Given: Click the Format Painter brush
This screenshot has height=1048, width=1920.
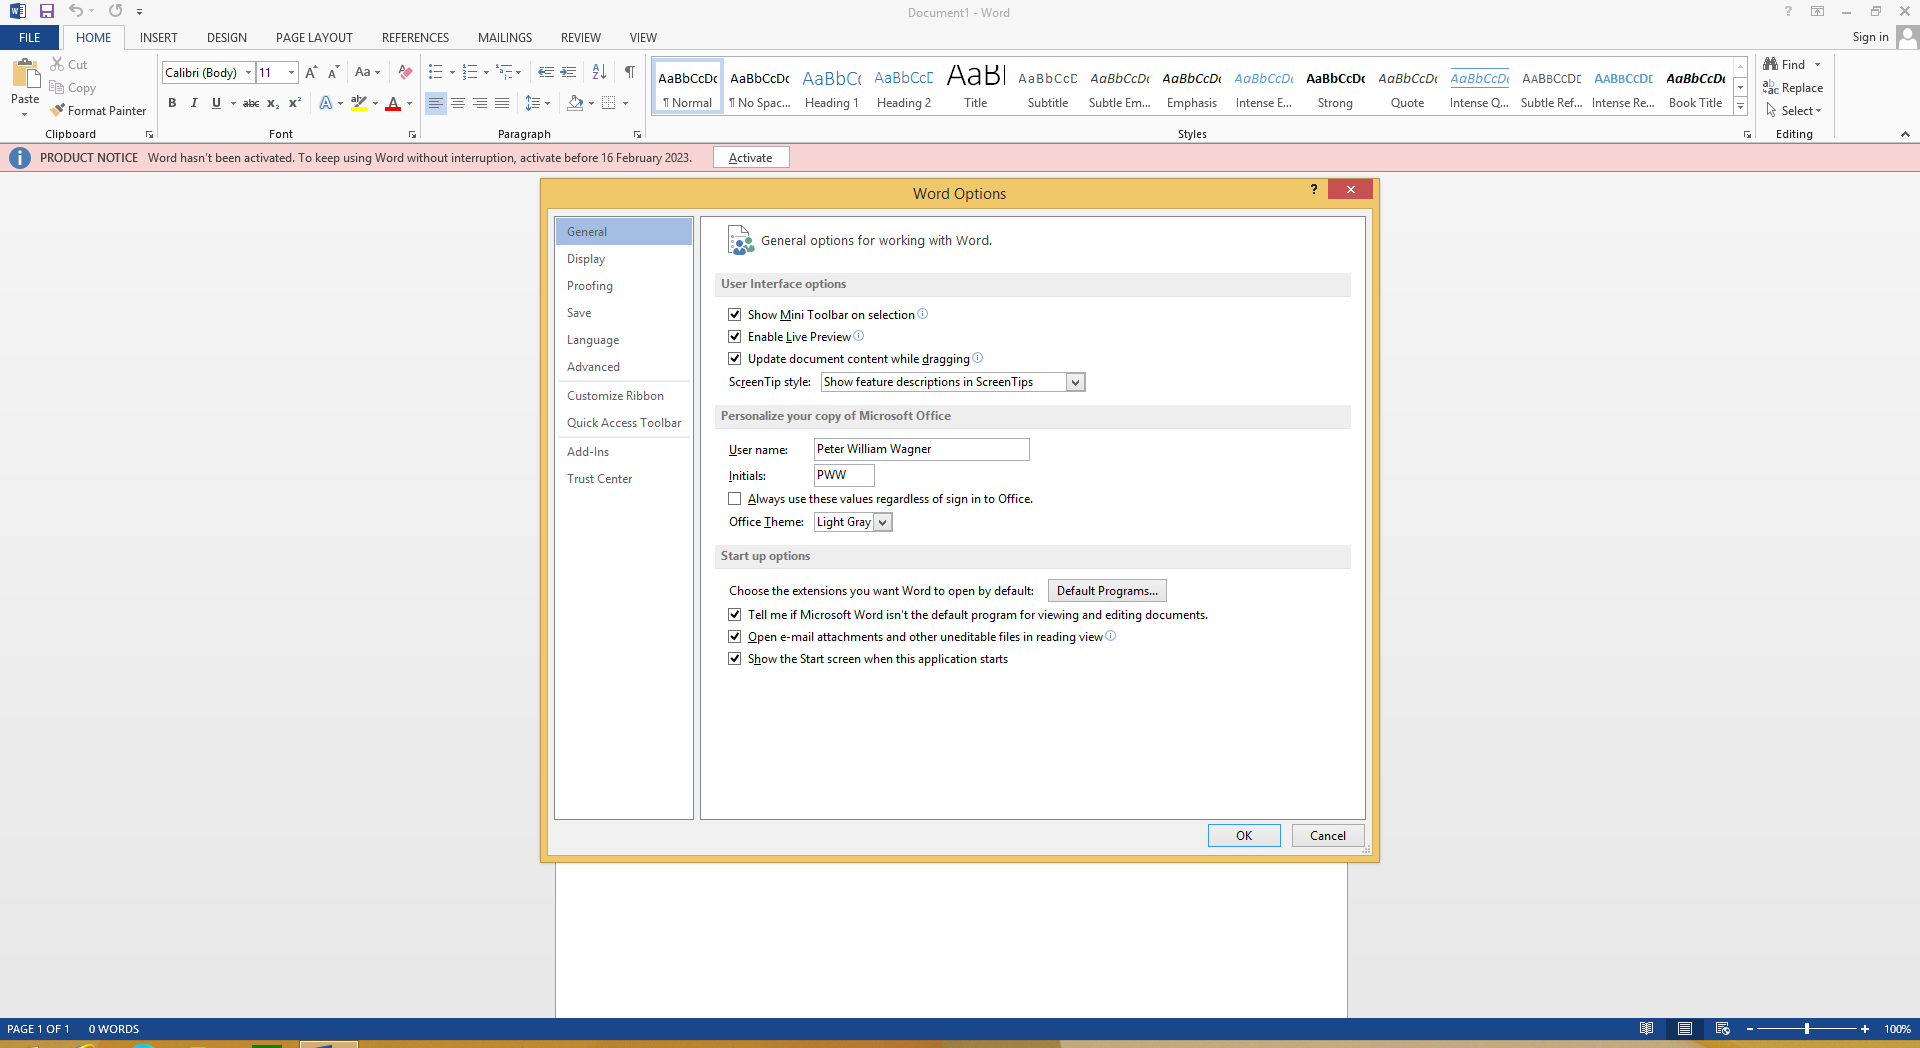Looking at the screenshot, I should [98, 111].
